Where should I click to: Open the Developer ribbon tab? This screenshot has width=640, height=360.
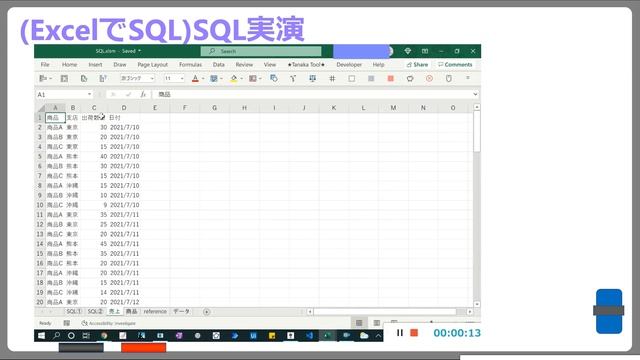[x=349, y=64]
